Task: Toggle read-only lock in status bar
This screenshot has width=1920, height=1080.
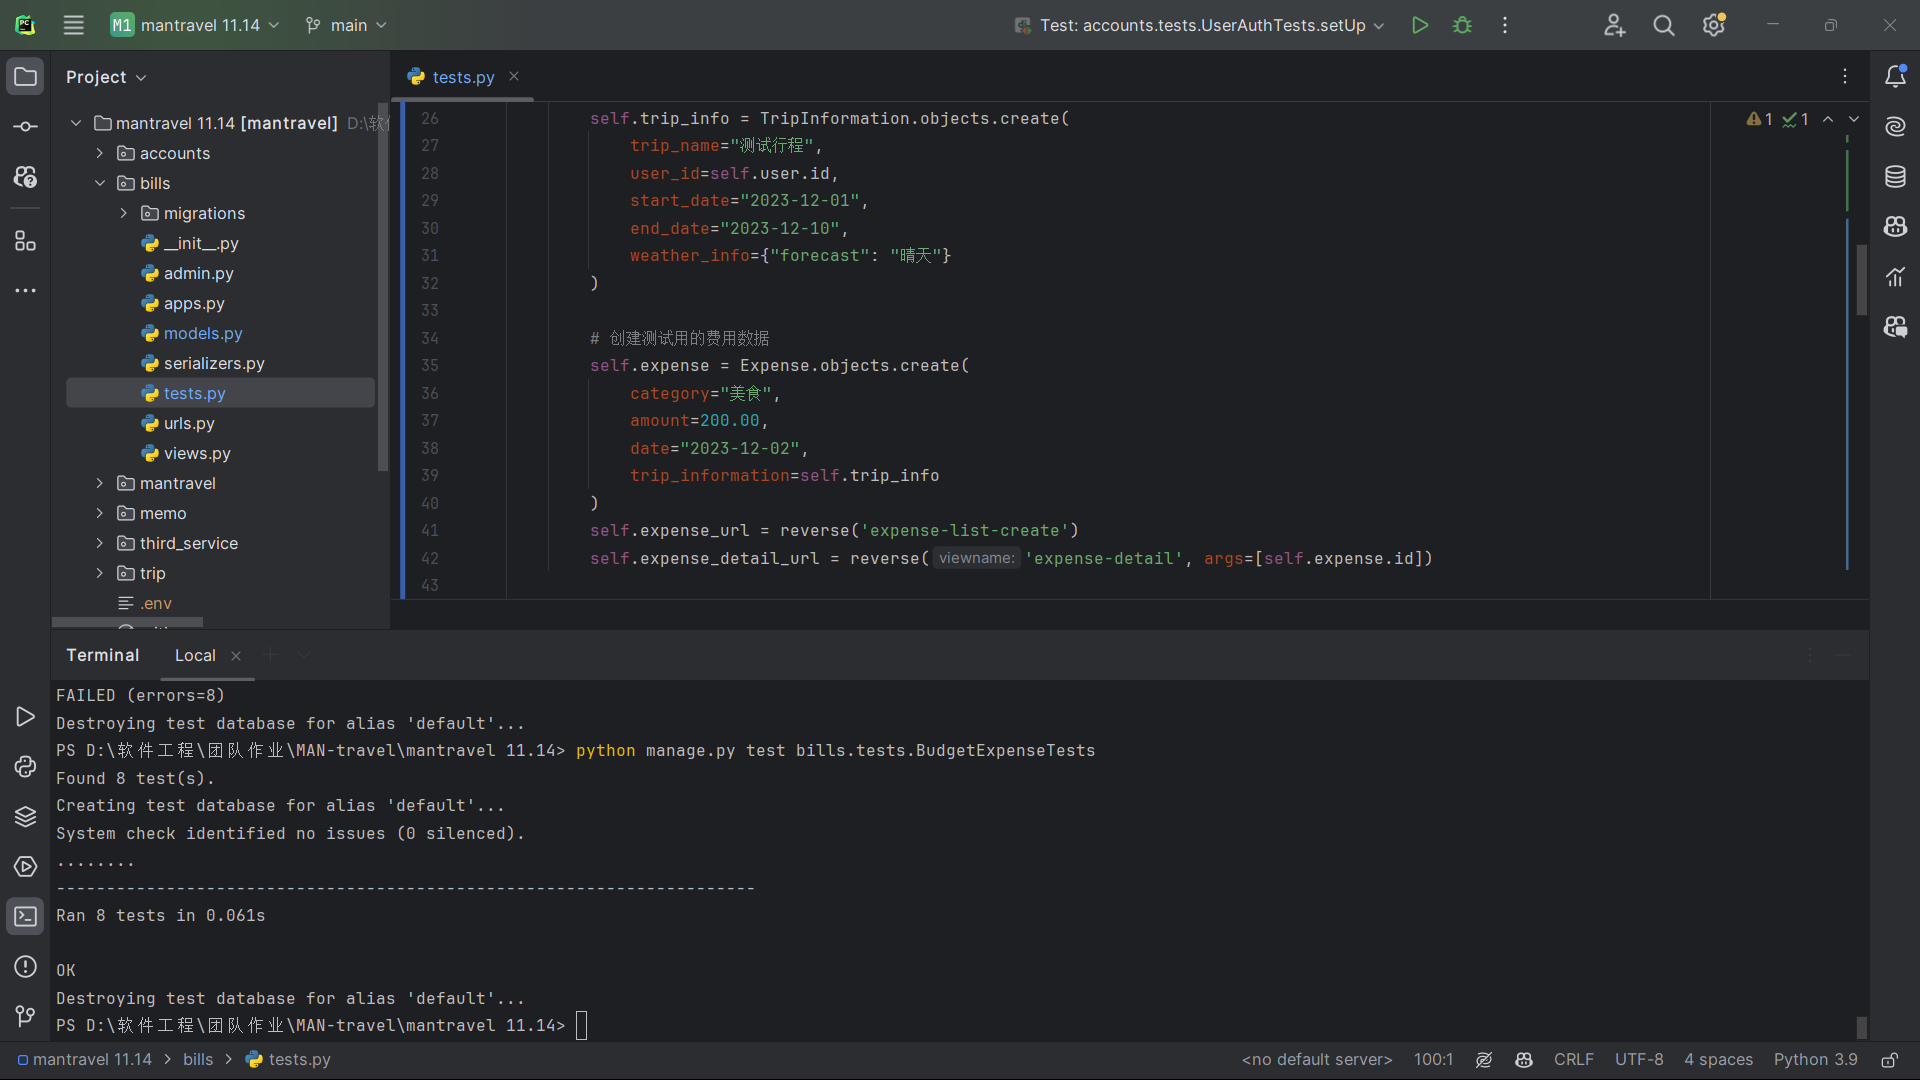Action: pyautogui.click(x=1889, y=1060)
